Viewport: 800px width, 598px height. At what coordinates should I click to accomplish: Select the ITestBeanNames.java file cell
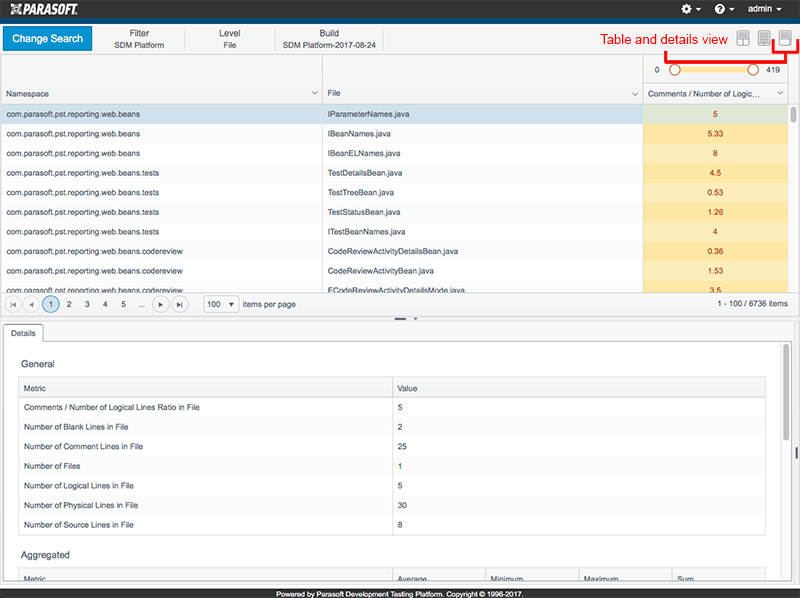coord(483,232)
